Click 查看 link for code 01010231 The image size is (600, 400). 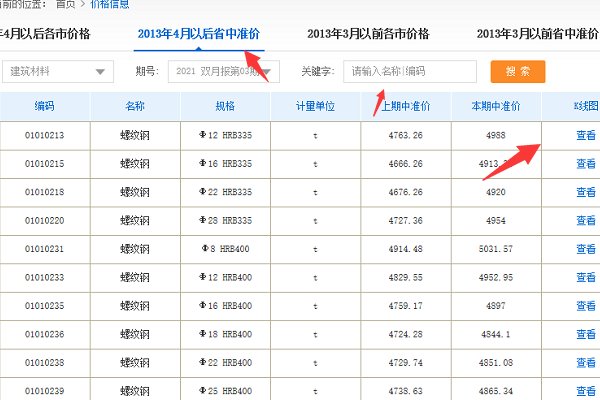(586, 249)
